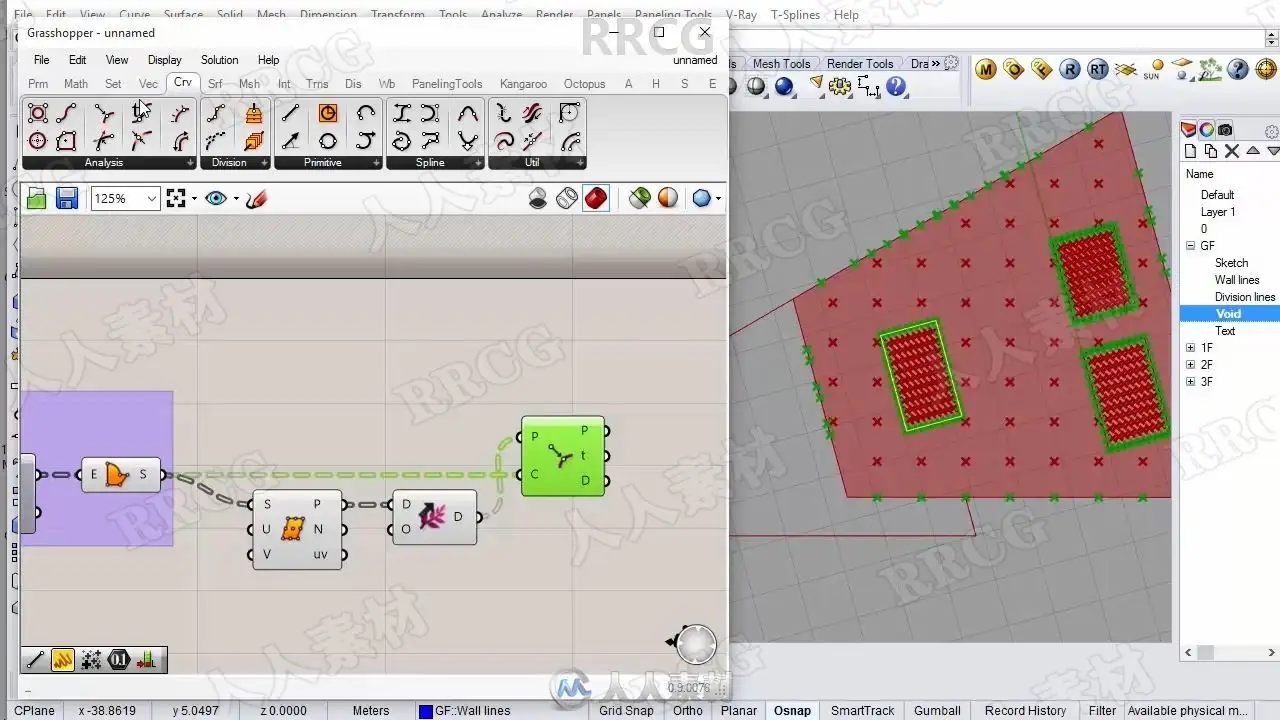Click the toolbar overflow chevron next to Dra
1280x720 pixels.
(x=935, y=64)
